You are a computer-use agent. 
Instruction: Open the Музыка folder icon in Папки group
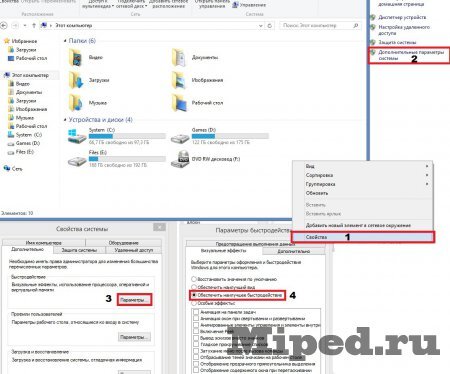click(76, 103)
